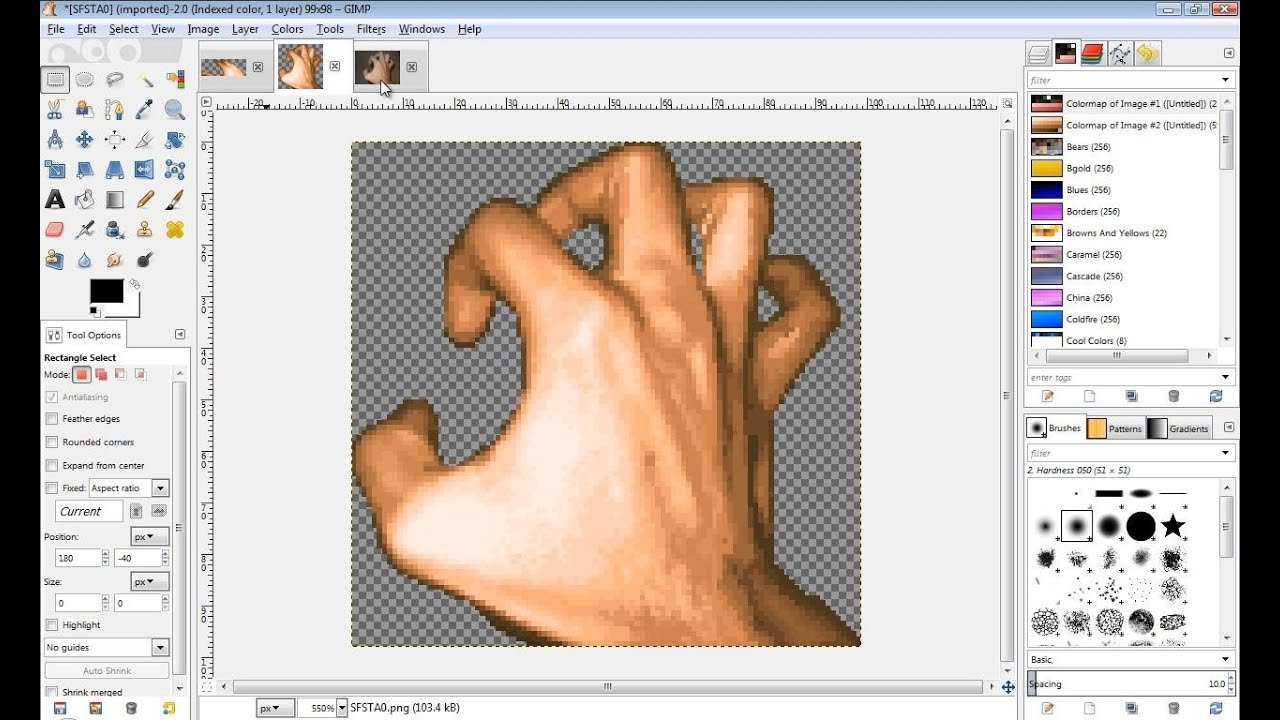Select the Shear tool
Image resolution: width=1280 pixels, height=720 pixels.
tap(85, 170)
